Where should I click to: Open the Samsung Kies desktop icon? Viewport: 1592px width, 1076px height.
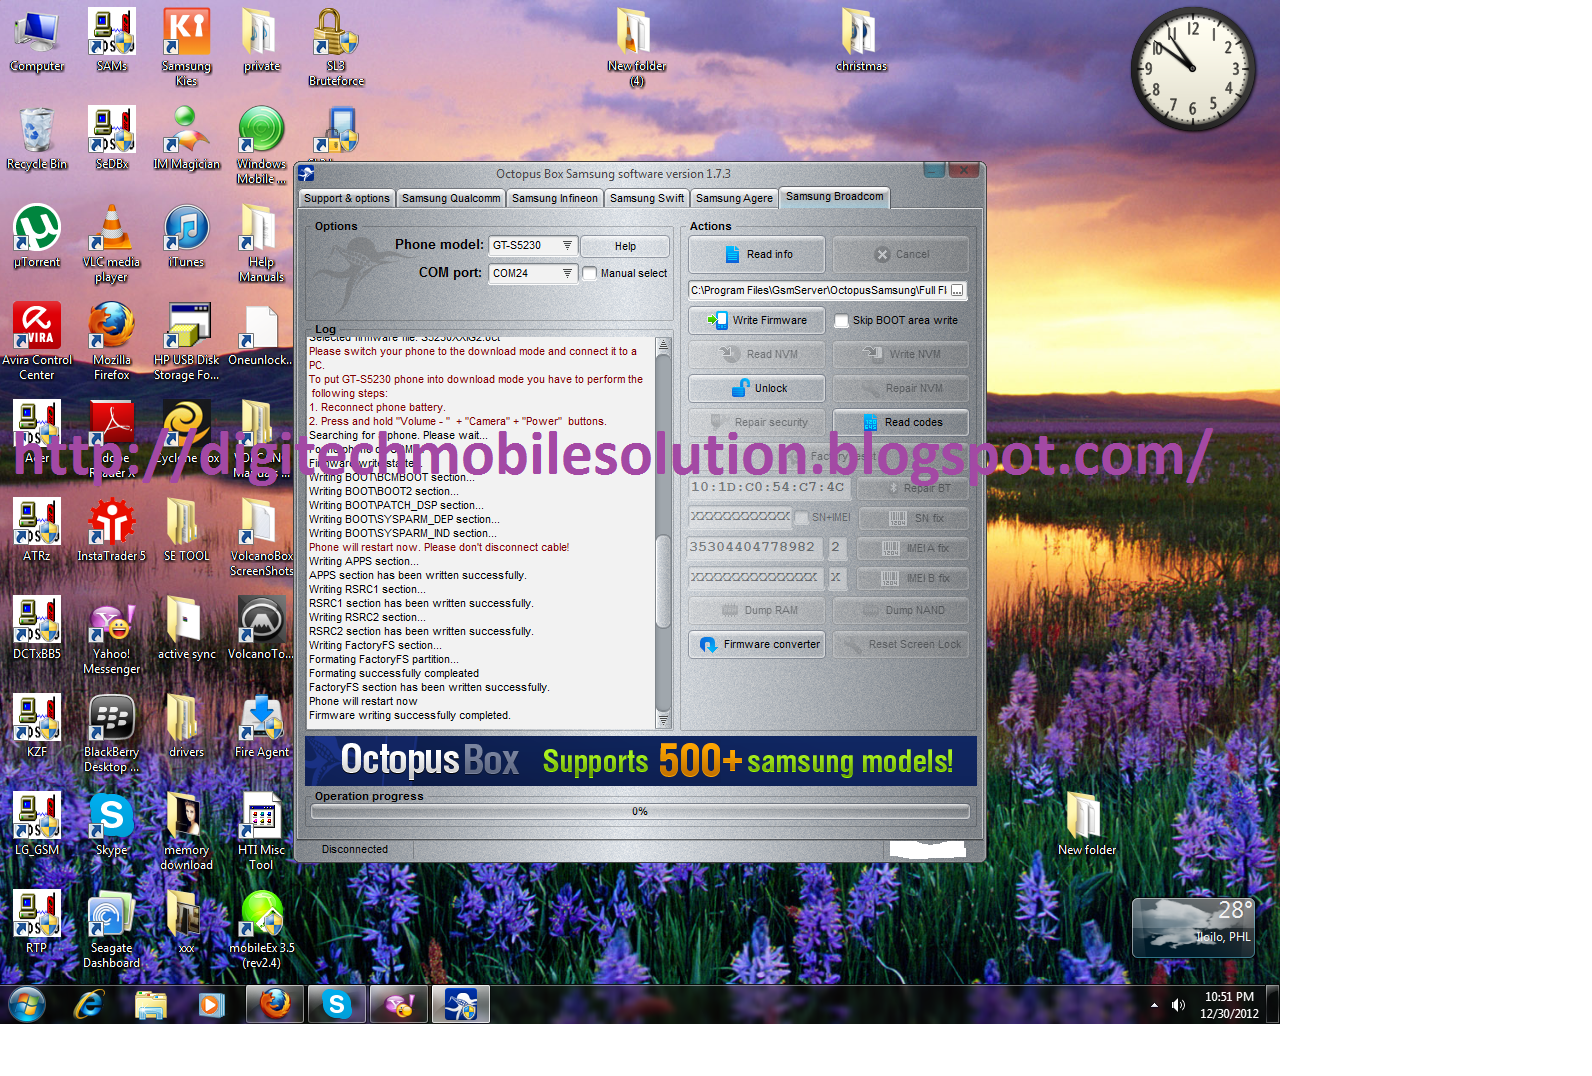[x=187, y=47]
